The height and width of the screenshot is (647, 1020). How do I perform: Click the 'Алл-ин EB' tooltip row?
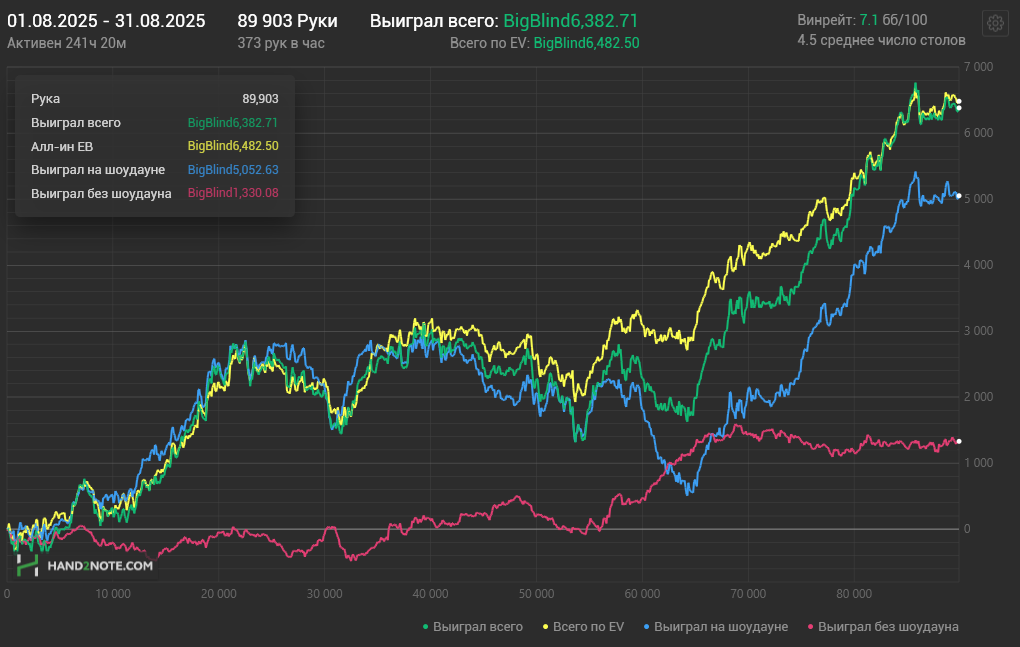tap(155, 146)
